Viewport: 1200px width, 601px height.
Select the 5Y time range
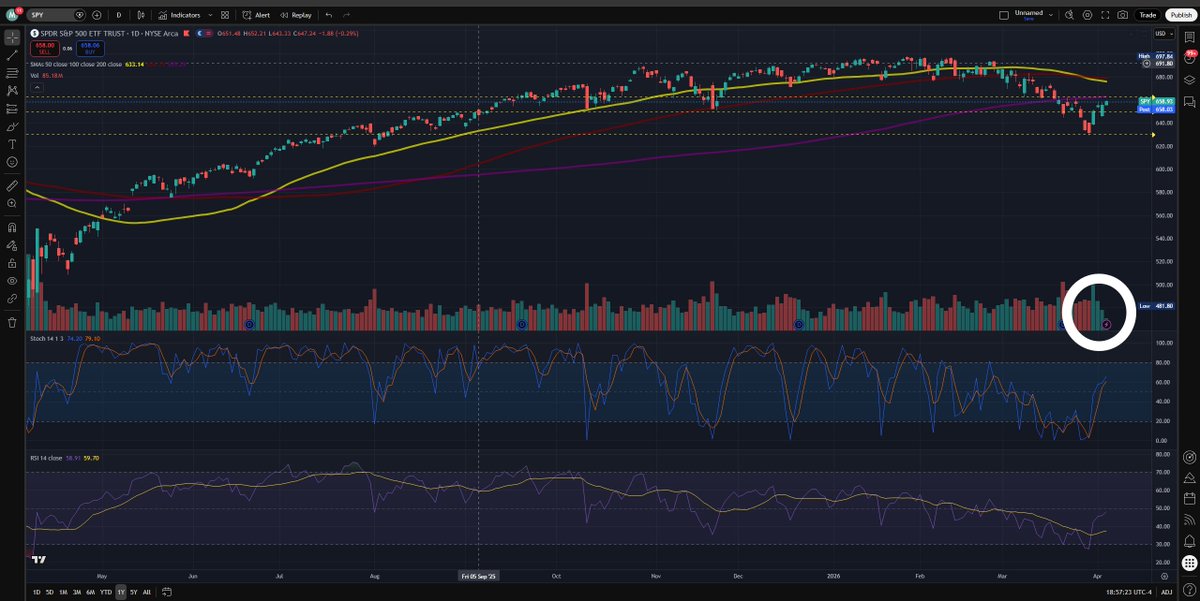point(133,592)
